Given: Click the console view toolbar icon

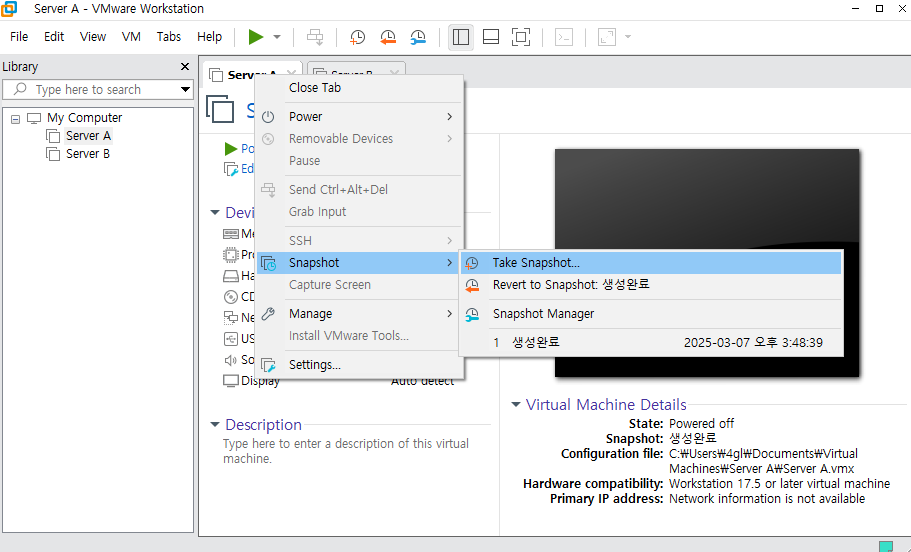Looking at the screenshot, I should (564, 37).
